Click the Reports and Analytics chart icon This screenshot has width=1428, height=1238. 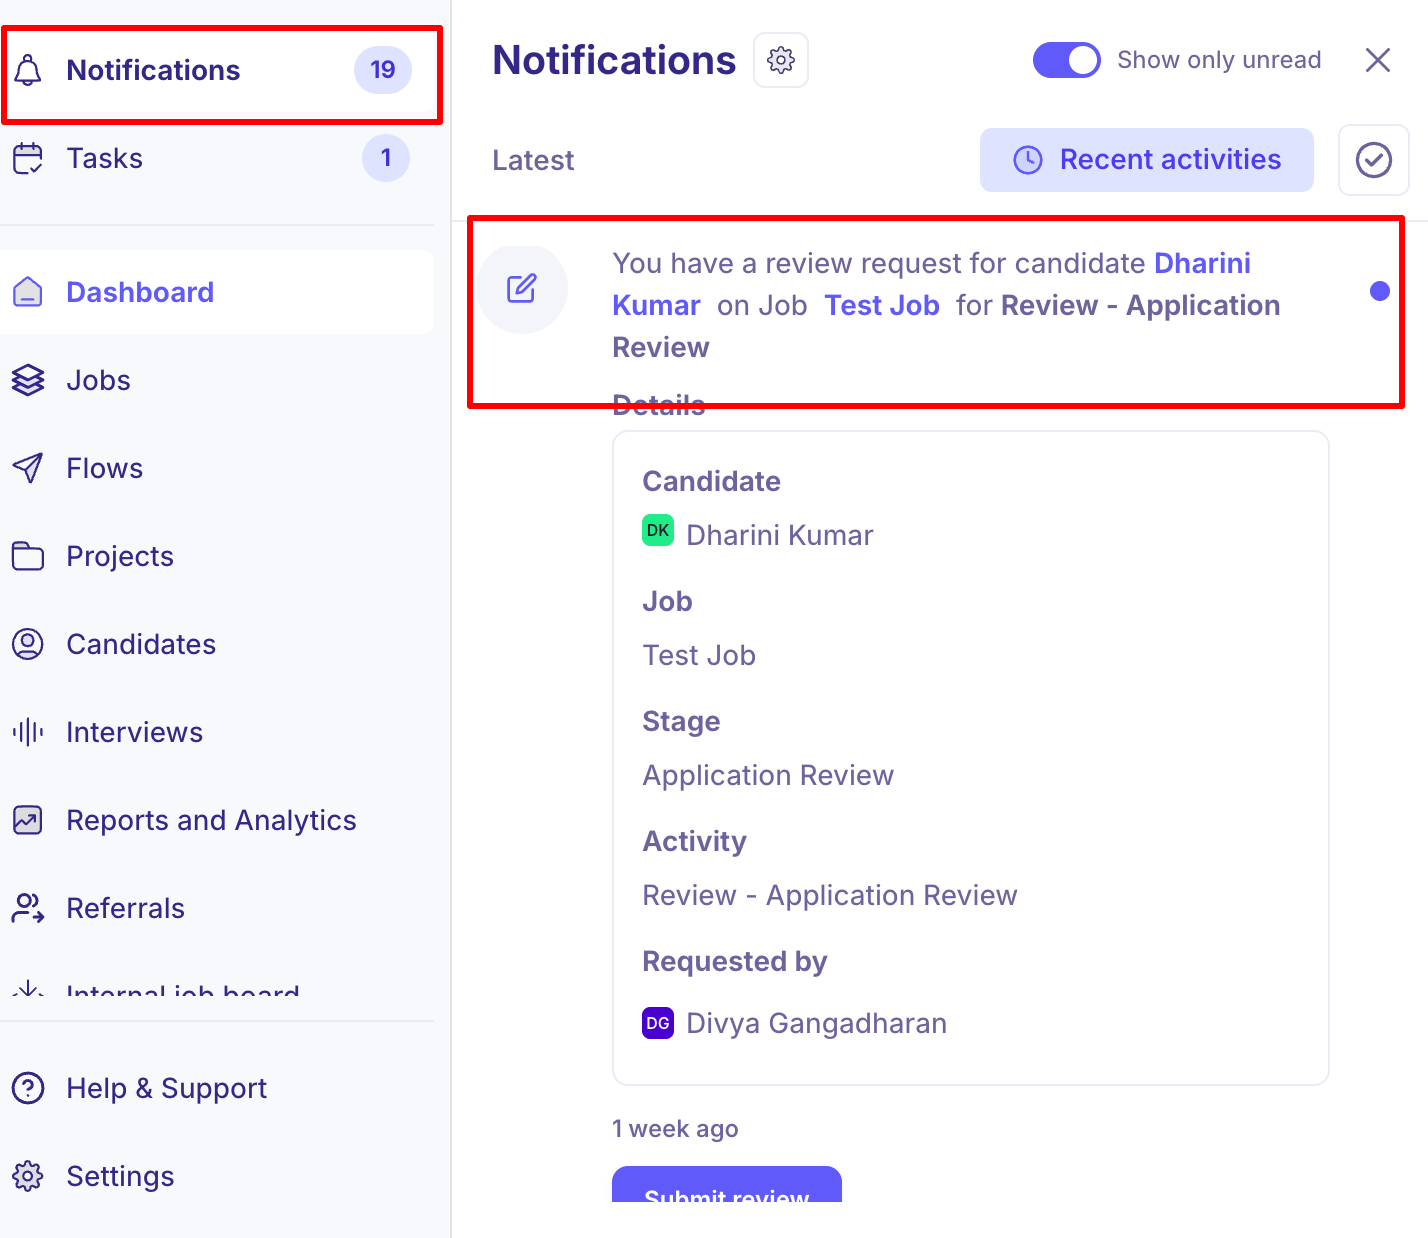pos(28,820)
